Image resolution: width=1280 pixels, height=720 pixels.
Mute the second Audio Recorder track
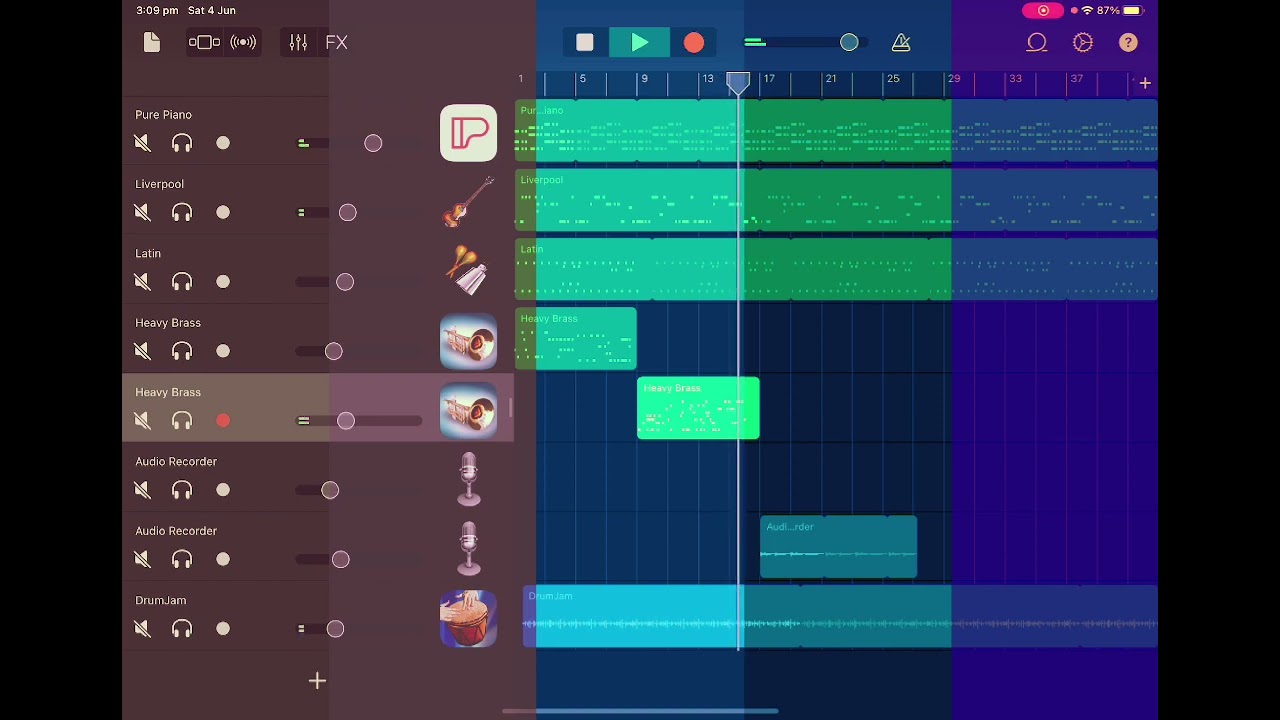tap(142, 559)
